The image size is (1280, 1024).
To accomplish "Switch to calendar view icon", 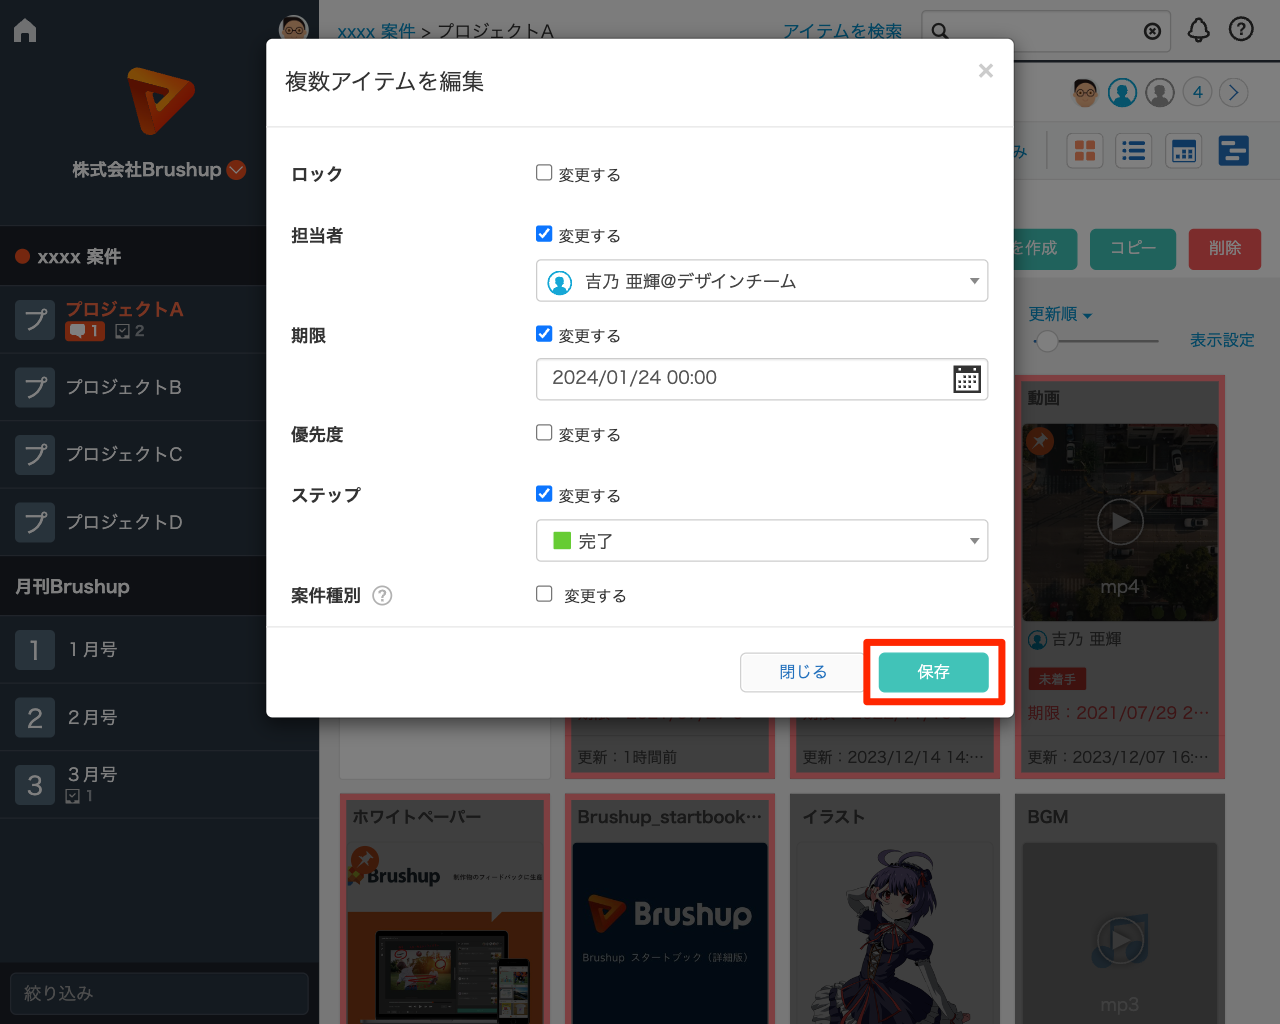I will pos(1184,151).
